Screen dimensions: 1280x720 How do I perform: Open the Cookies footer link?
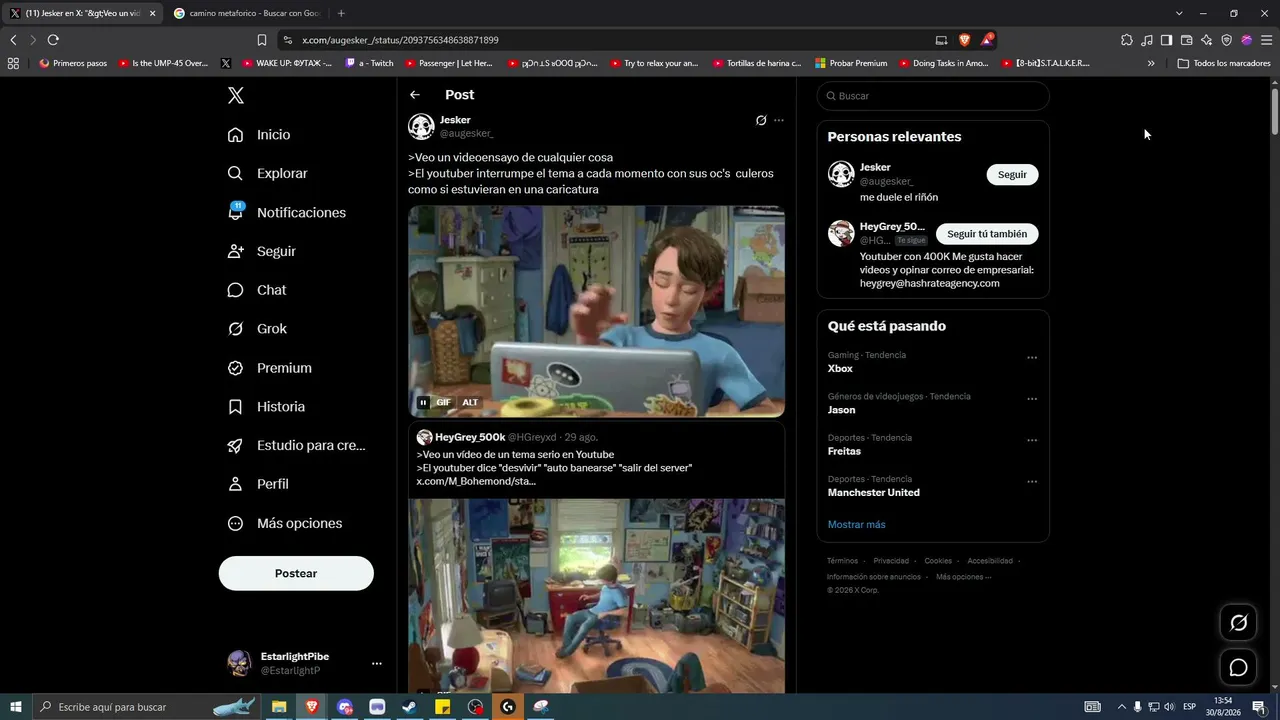click(938, 561)
